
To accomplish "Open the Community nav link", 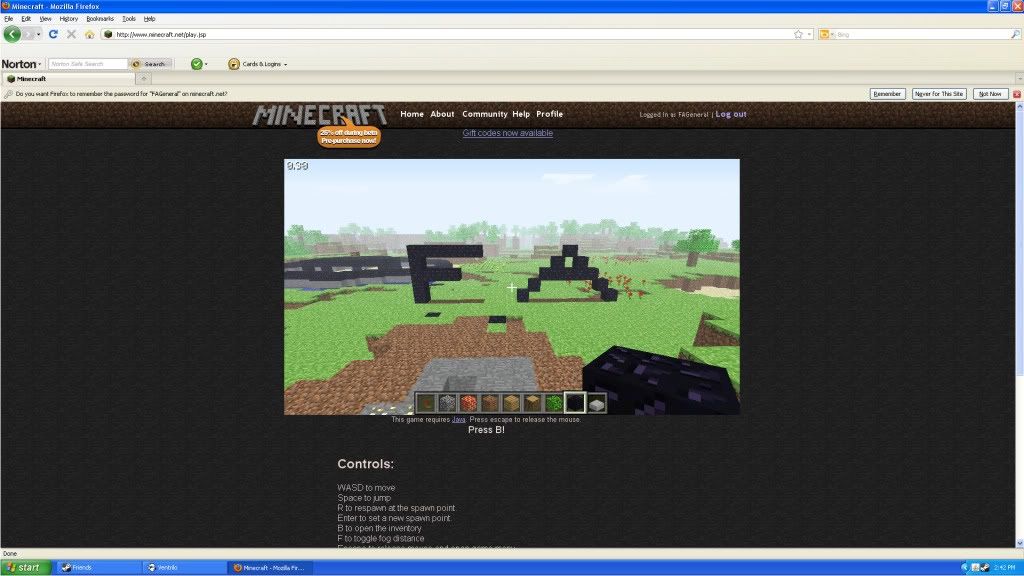I will click(x=485, y=114).
